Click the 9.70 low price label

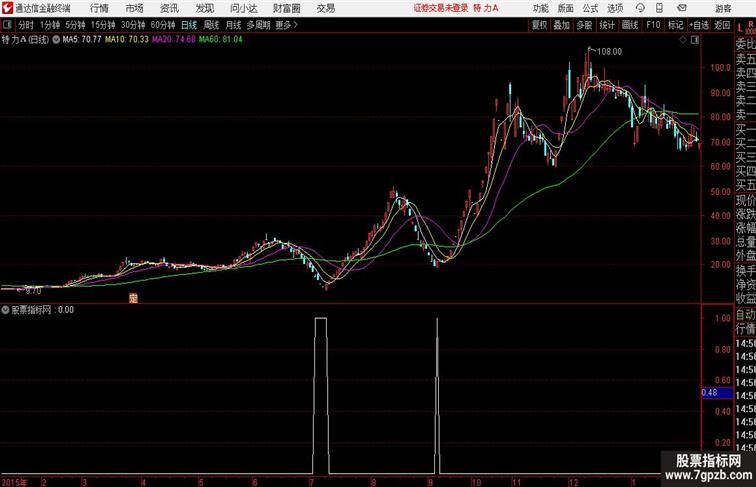click(33, 291)
